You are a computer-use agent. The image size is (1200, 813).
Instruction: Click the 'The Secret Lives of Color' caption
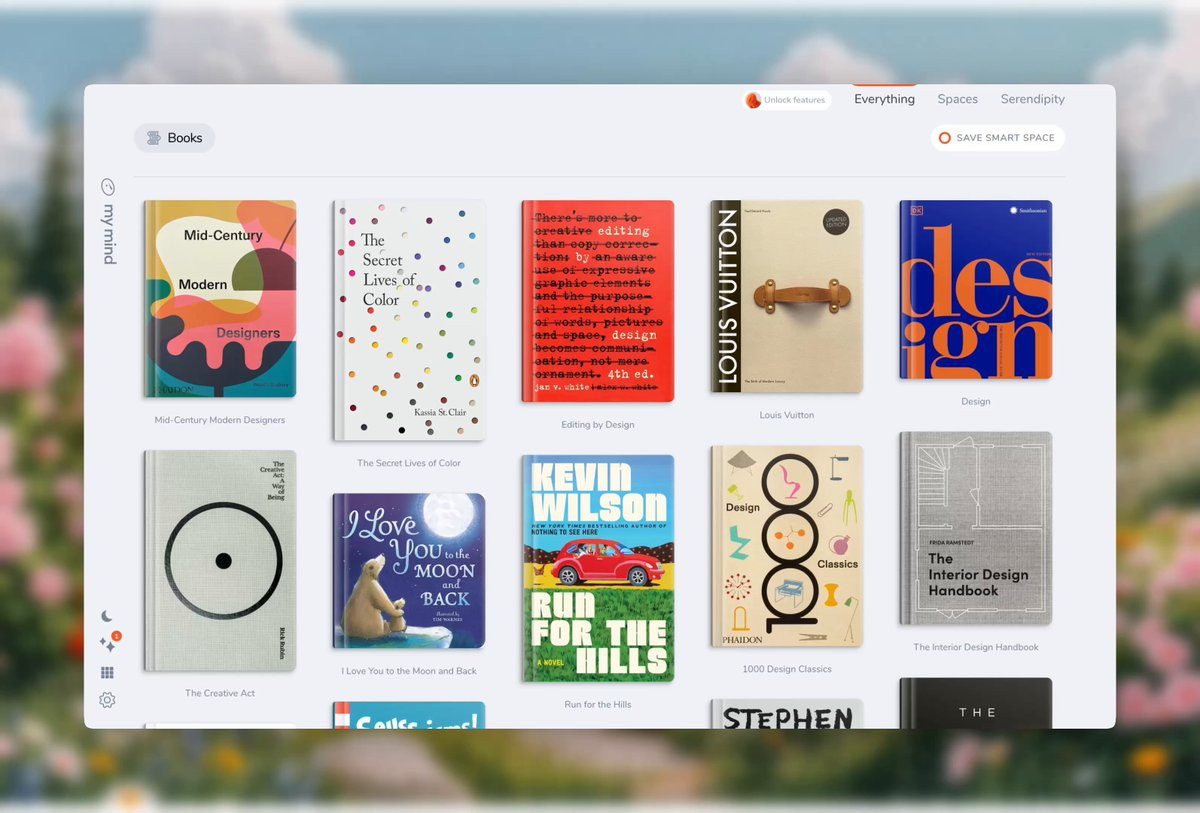click(x=409, y=463)
